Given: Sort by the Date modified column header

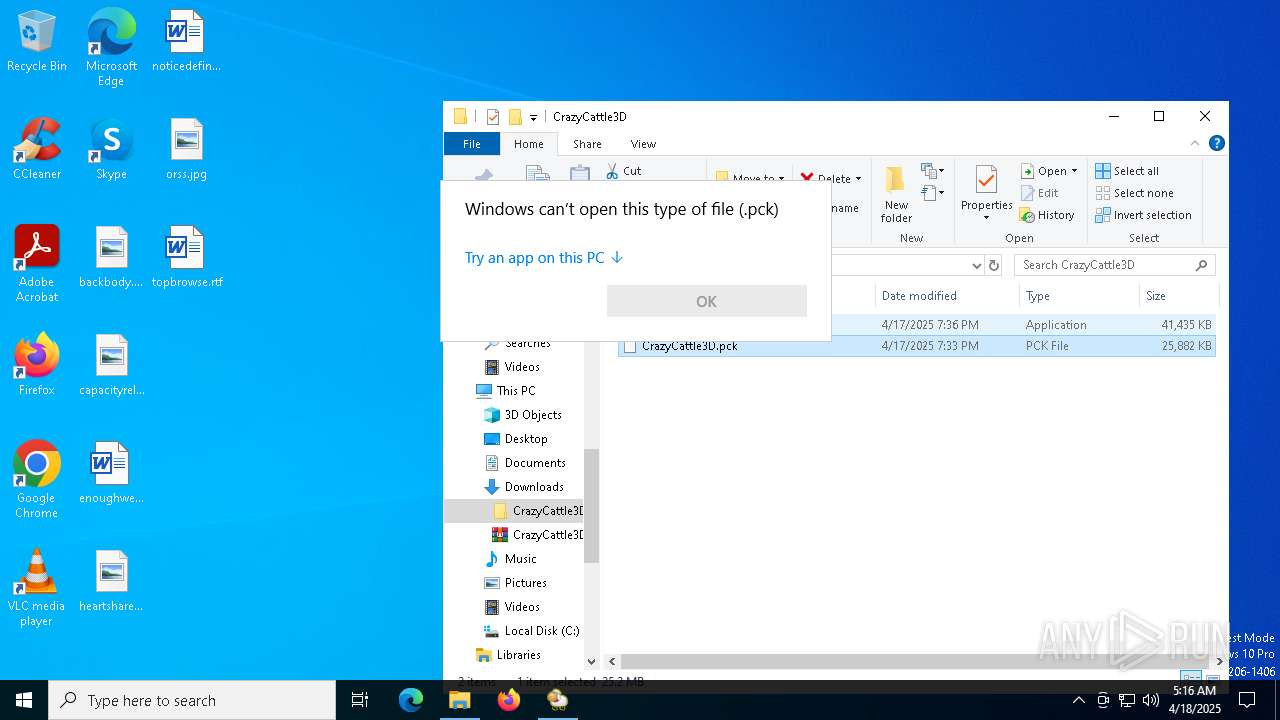Looking at the screenshot, I should pos(946,296).
